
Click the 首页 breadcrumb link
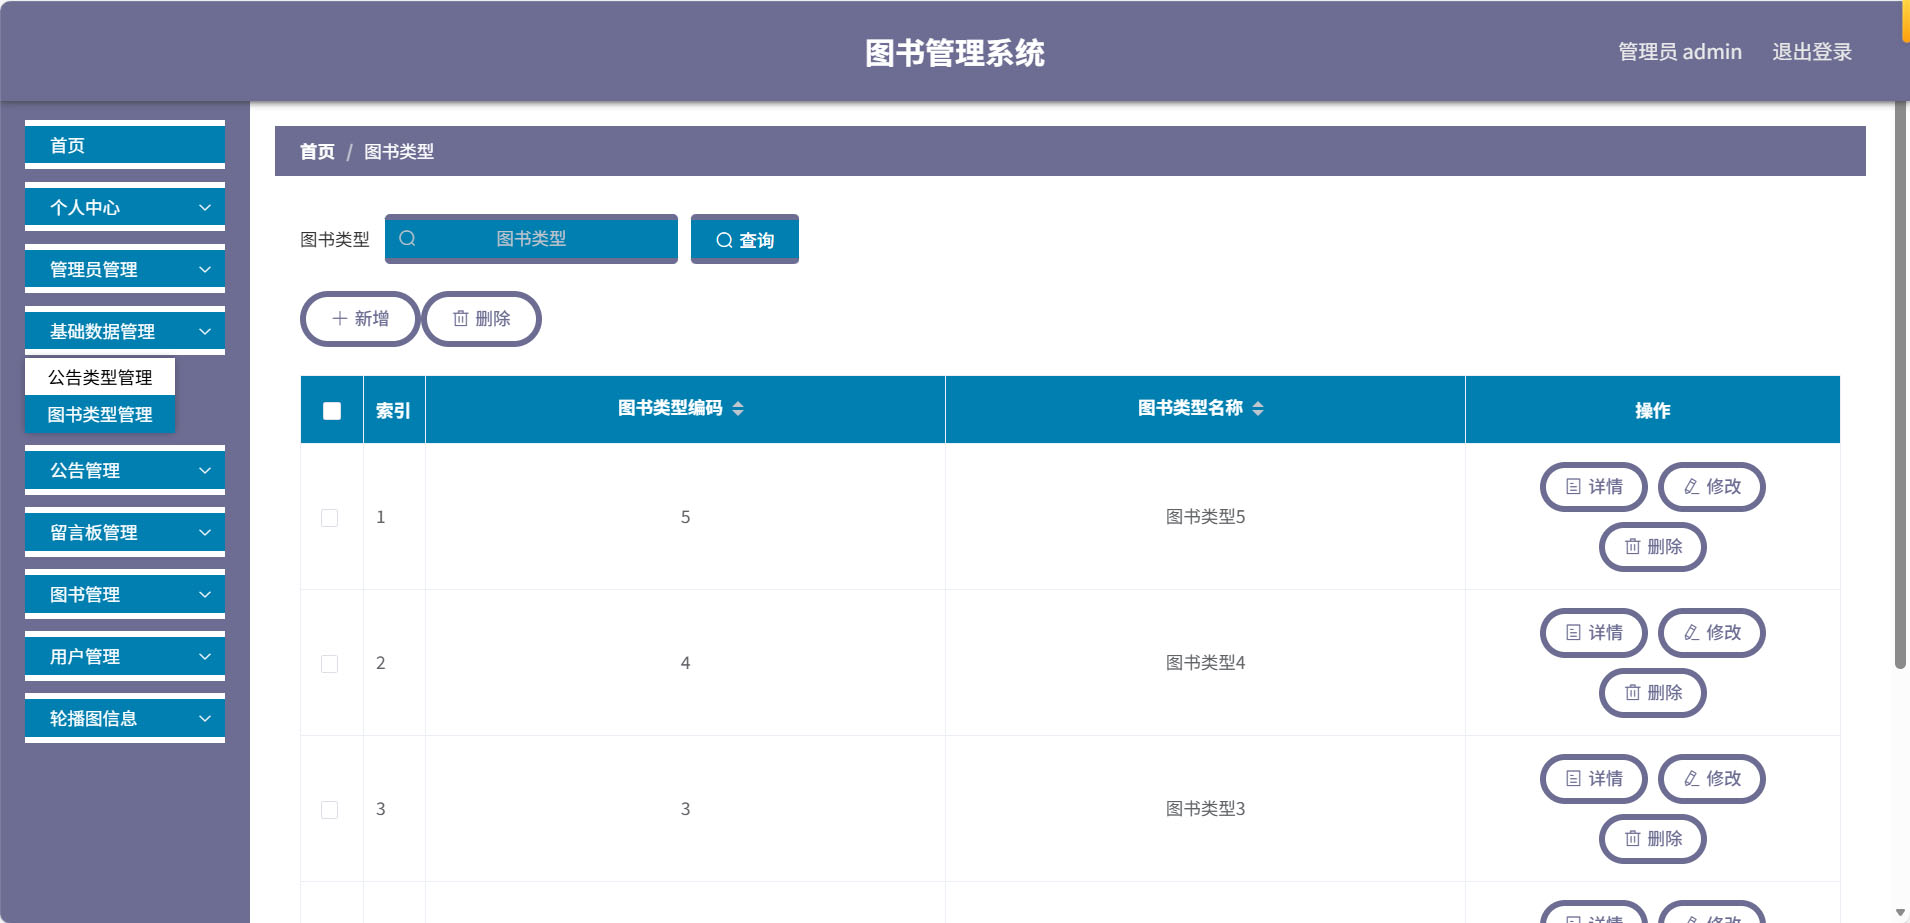click(317, 152)
